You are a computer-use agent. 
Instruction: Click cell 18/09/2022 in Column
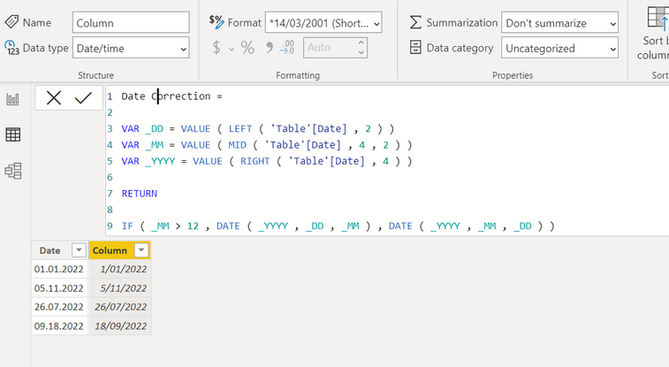tap(120, 326)
